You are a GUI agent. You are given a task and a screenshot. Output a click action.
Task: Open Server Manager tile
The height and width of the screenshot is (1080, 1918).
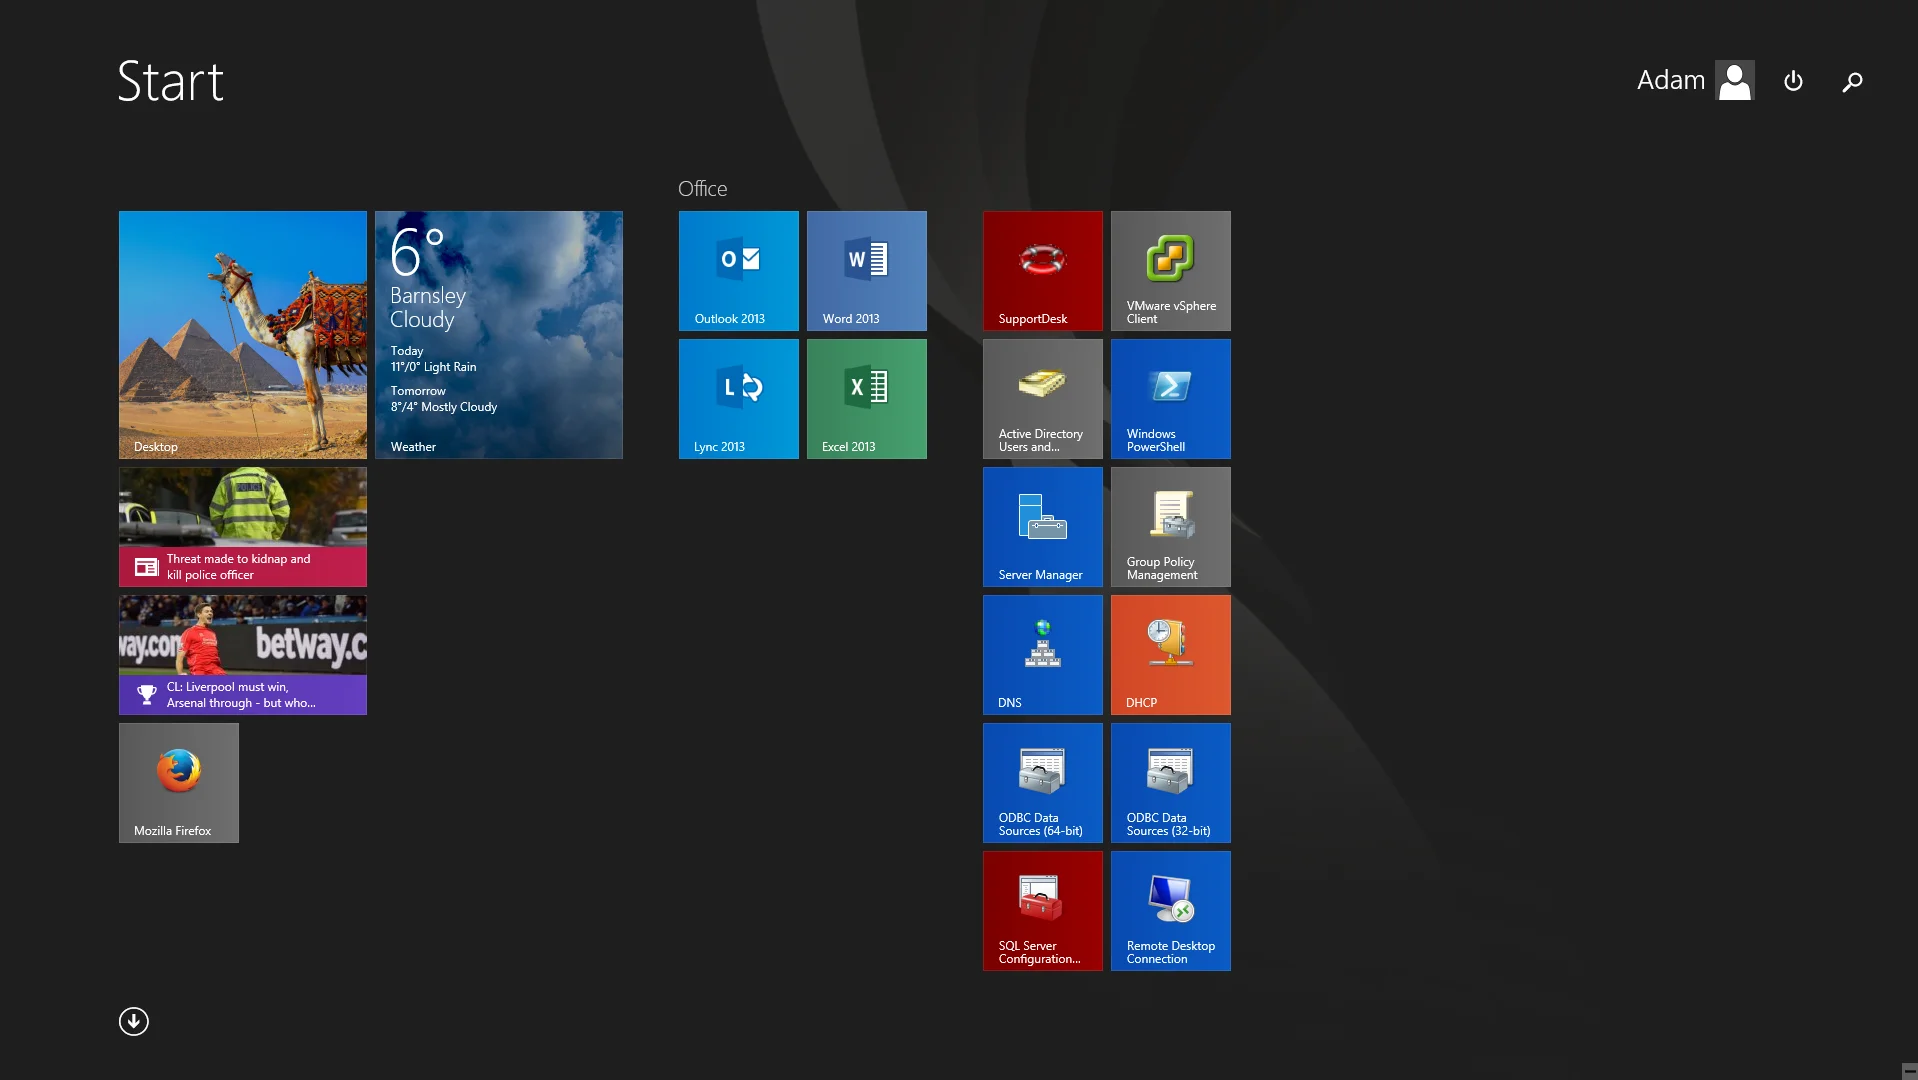(x=1042, y=526)
